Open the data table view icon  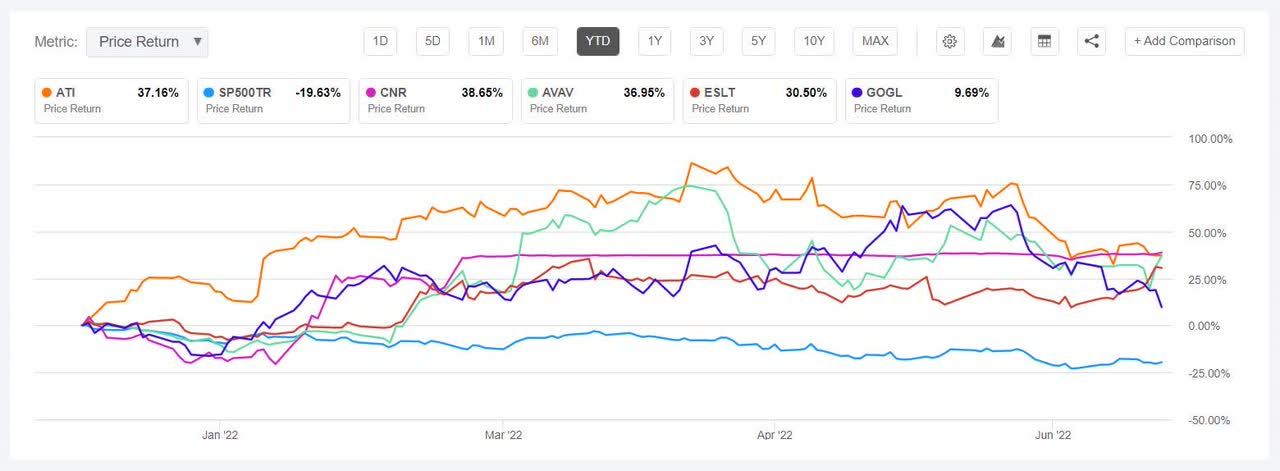point(1044,41)
